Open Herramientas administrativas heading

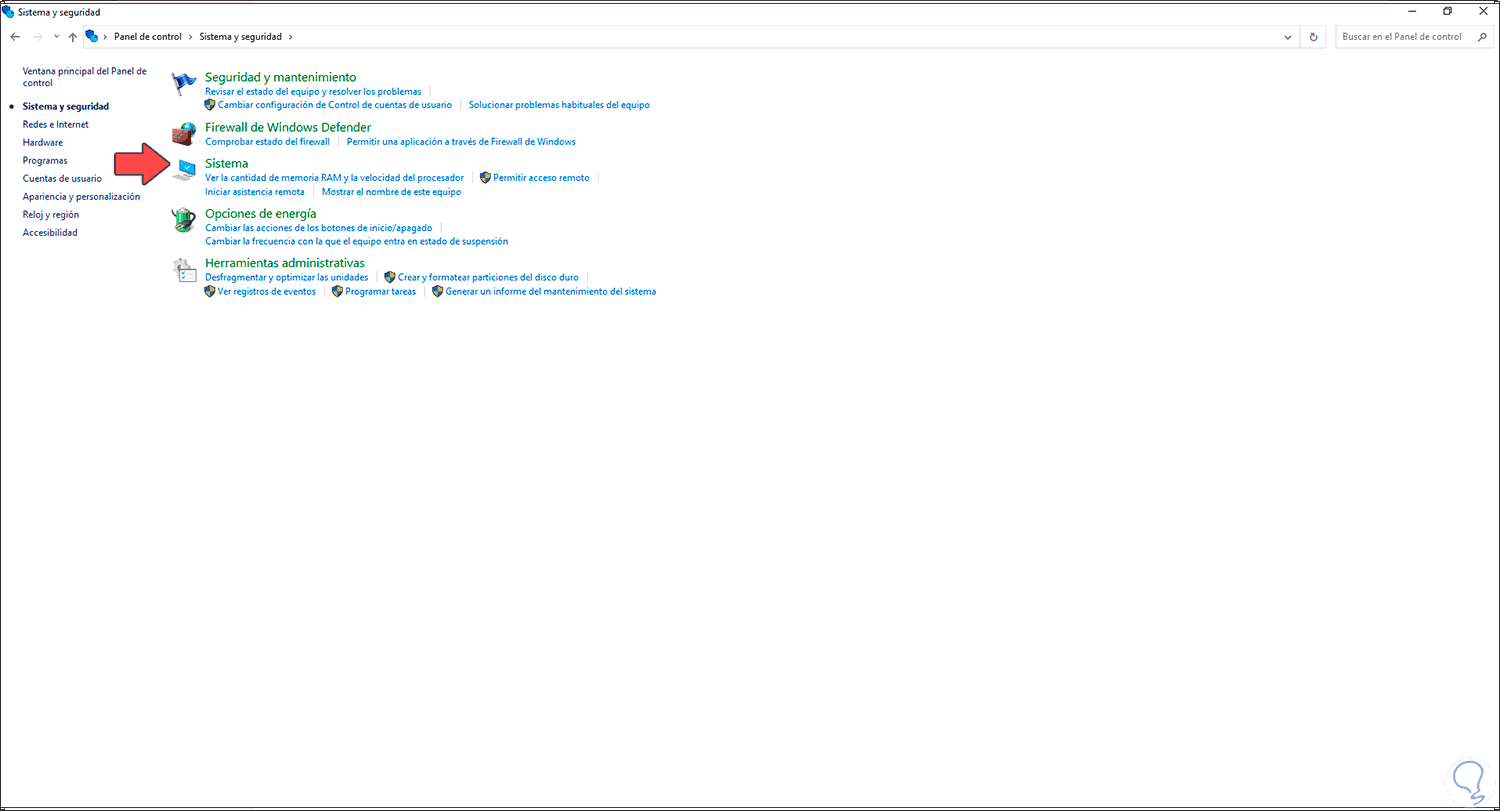pyautogui.click(x=285, y=263)
